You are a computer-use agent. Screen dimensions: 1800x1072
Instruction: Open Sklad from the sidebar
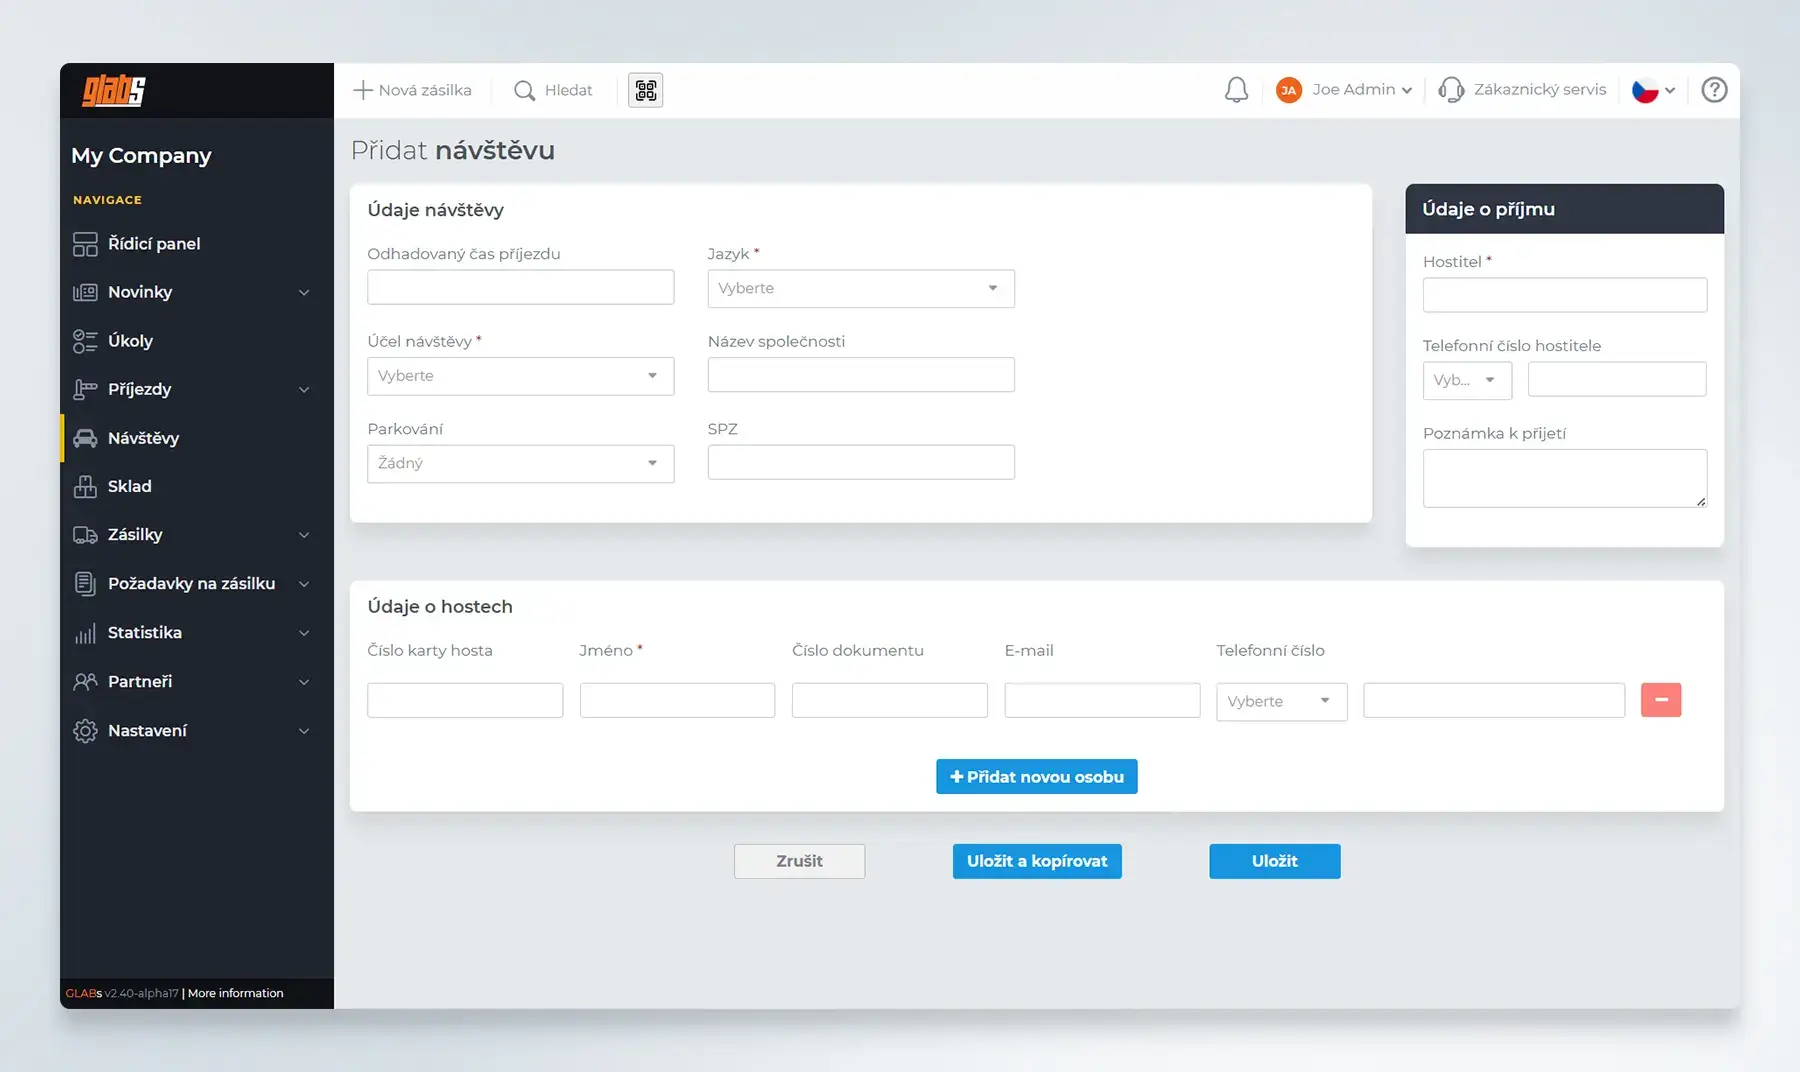(130, 486)
